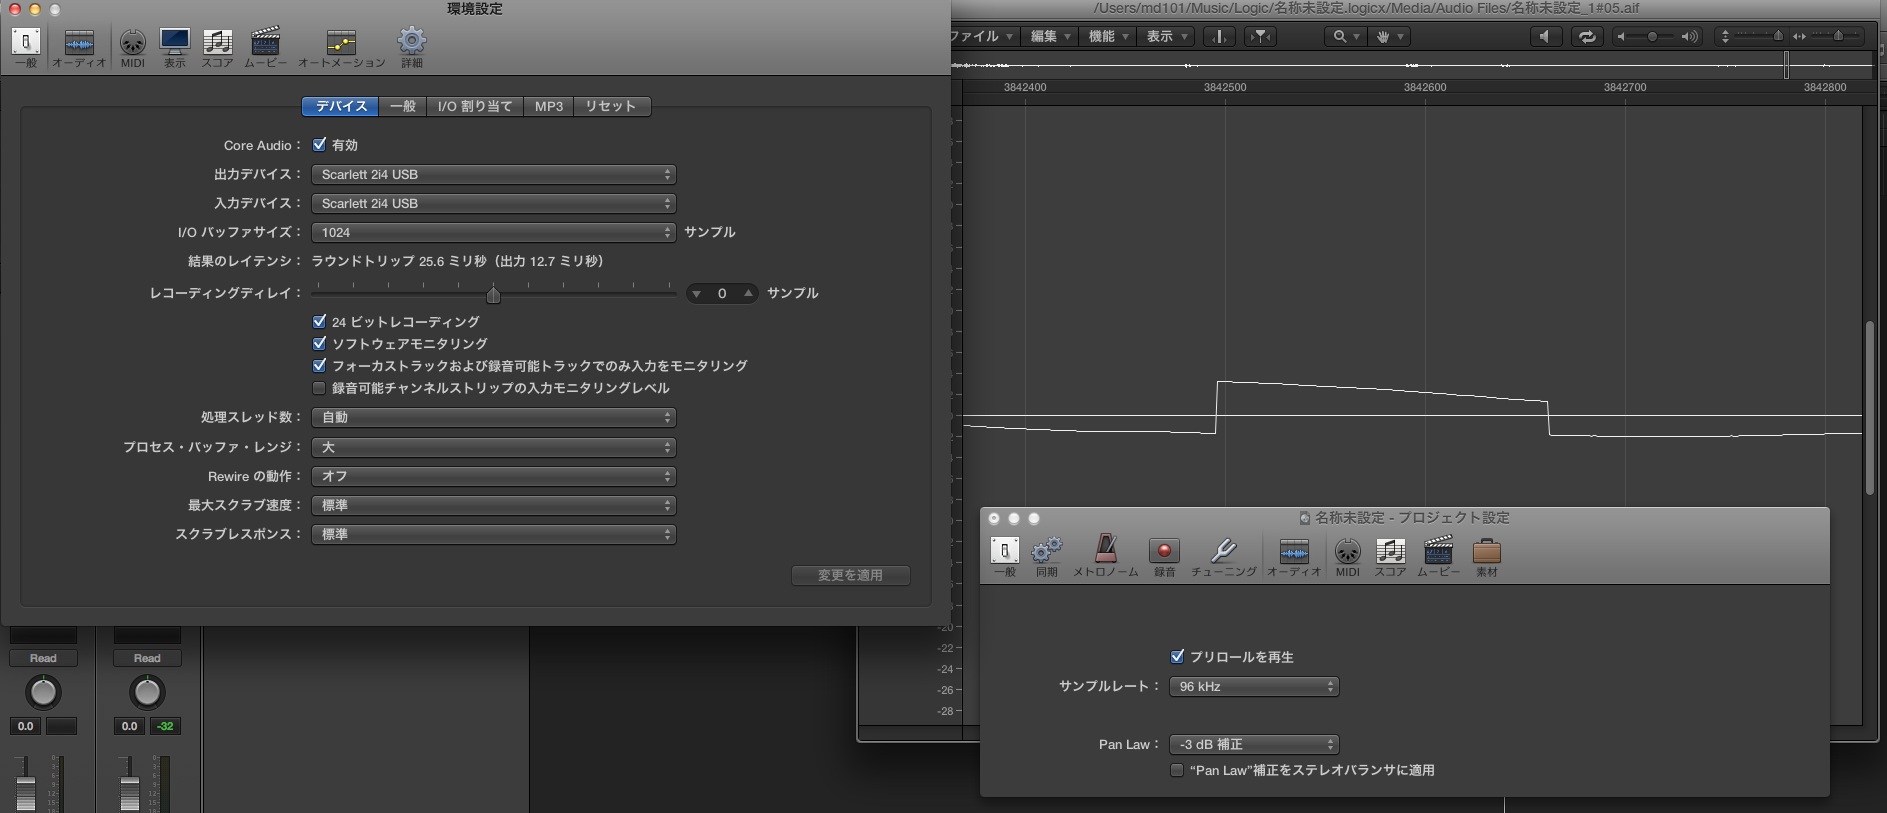This screenshot has height=813, width=1887.
Task: Open チューニング project settings
Action: (x=1224, y=557)
